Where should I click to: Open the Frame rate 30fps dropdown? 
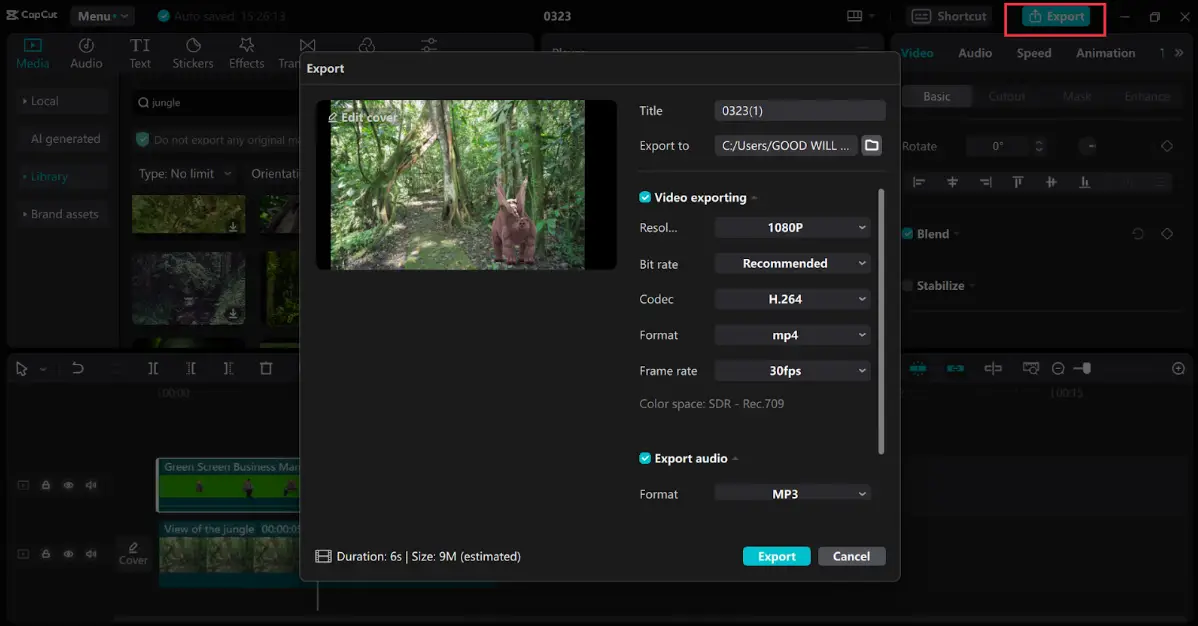pos(792,371)
